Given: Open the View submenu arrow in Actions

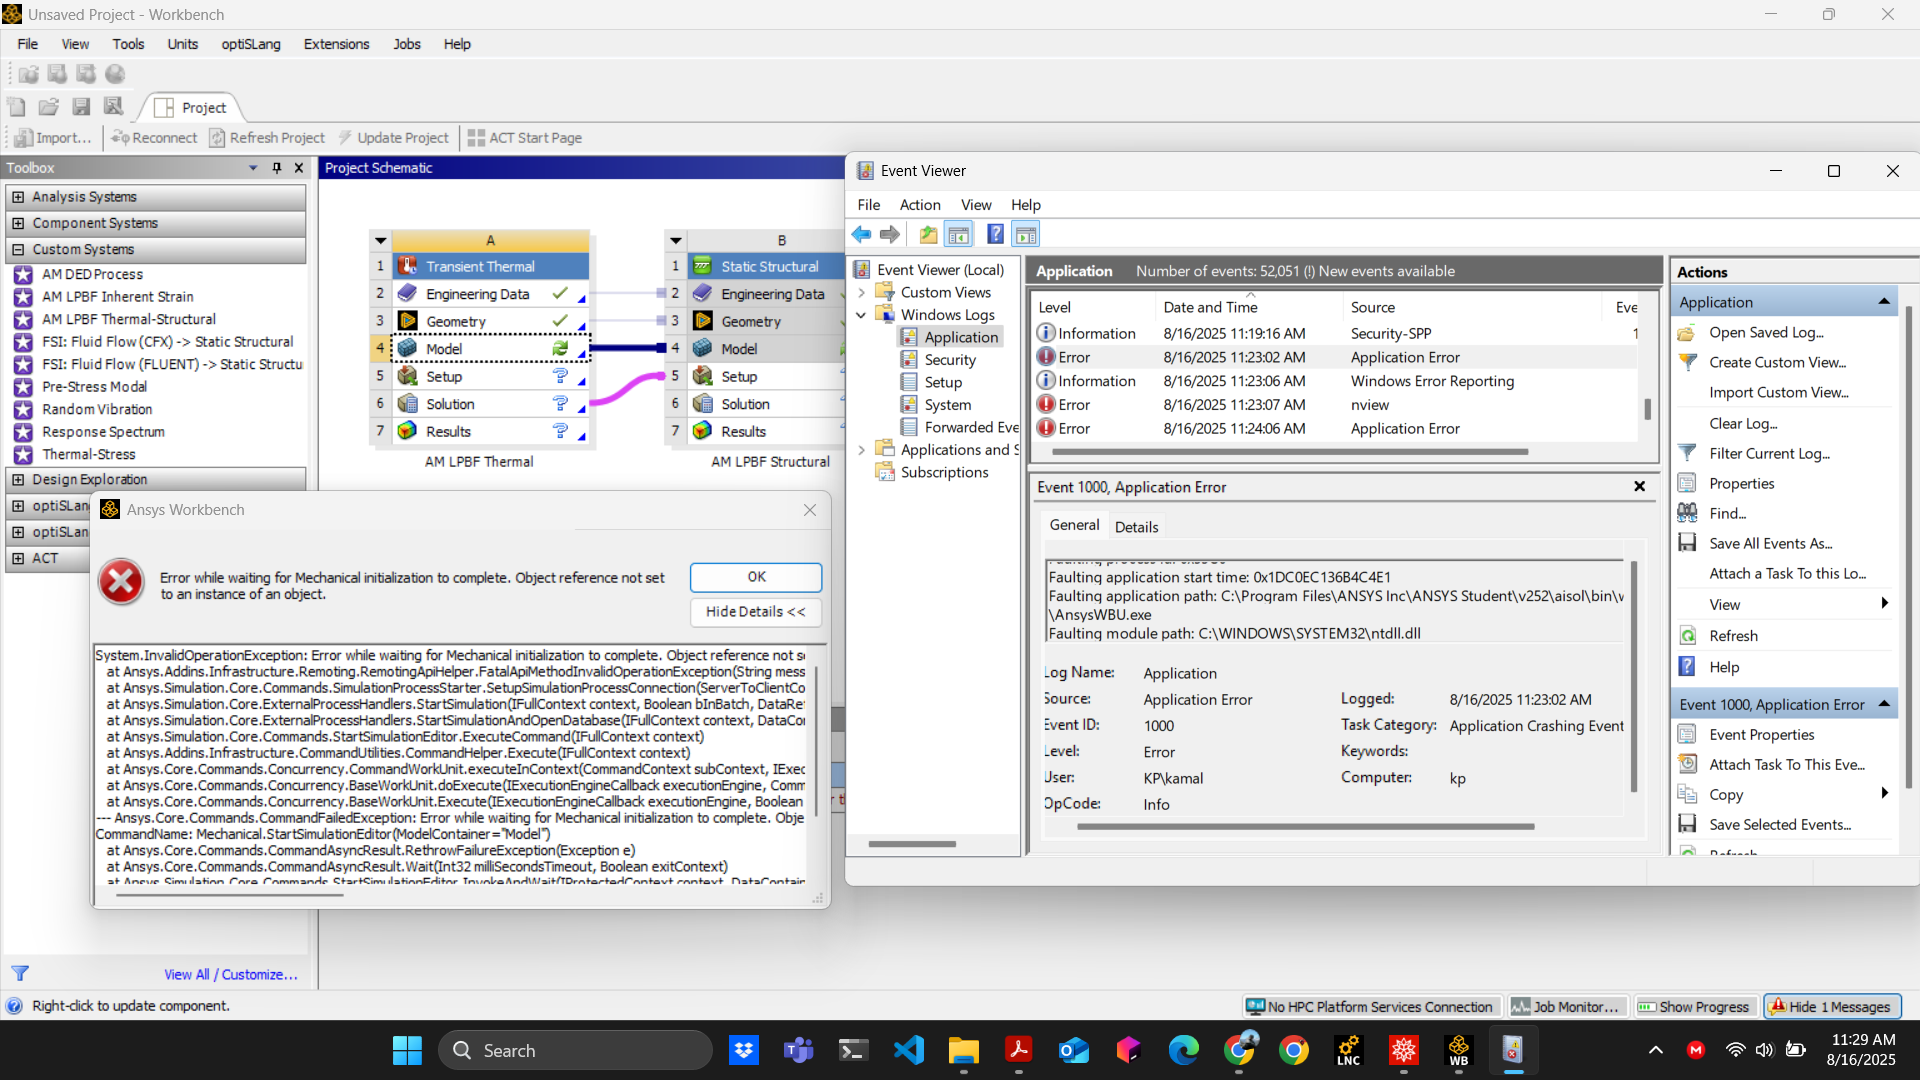Looking at the screenshot, I should click(x=1884, y=604).
